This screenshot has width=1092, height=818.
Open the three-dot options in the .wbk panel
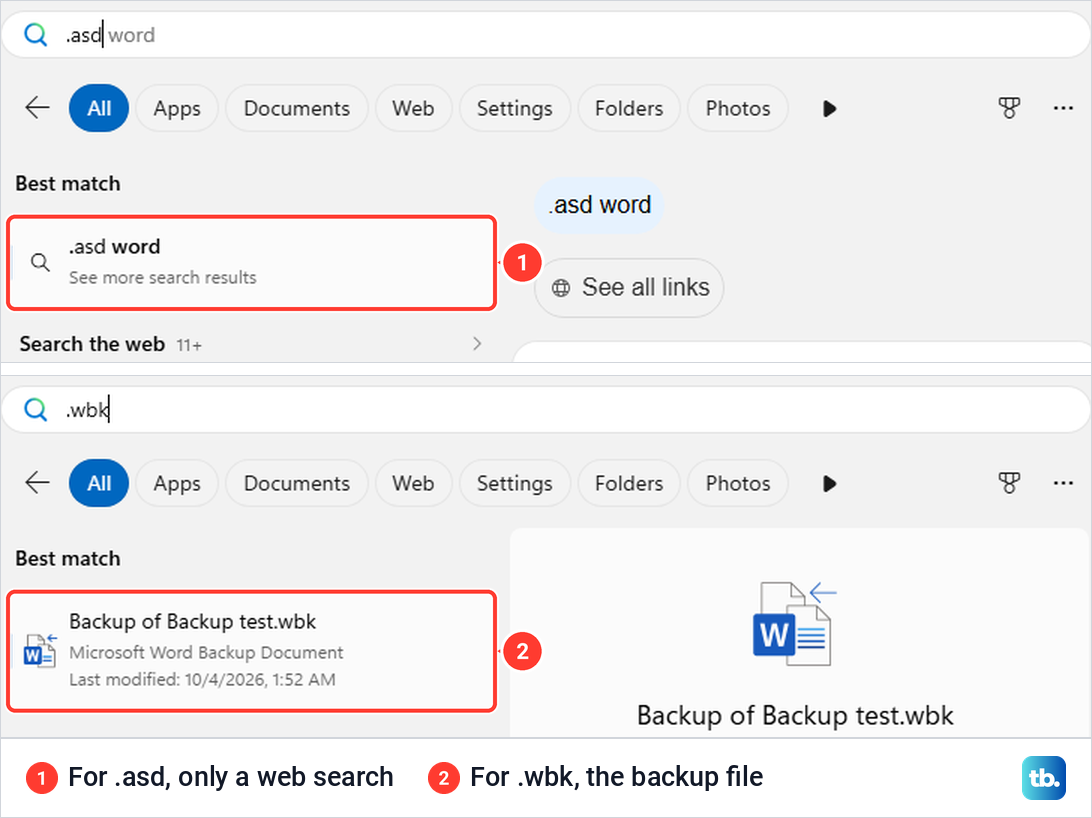(1063, 482)
